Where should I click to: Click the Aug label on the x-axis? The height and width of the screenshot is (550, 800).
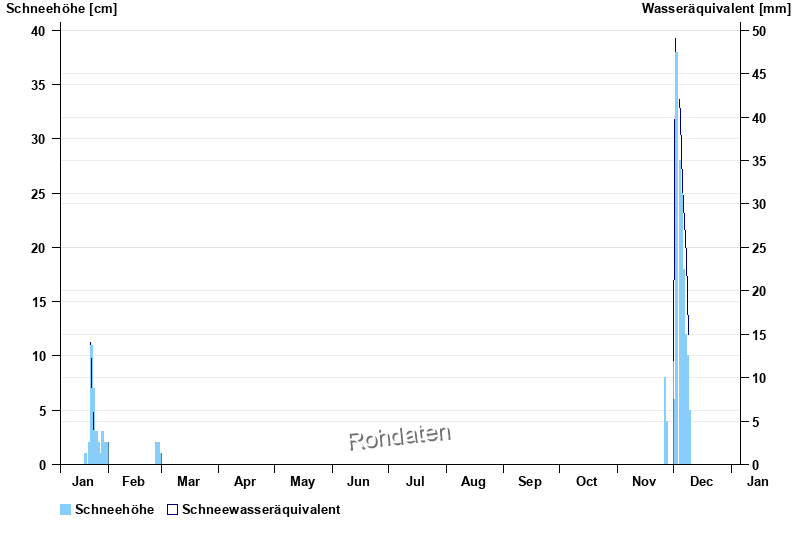473,482
